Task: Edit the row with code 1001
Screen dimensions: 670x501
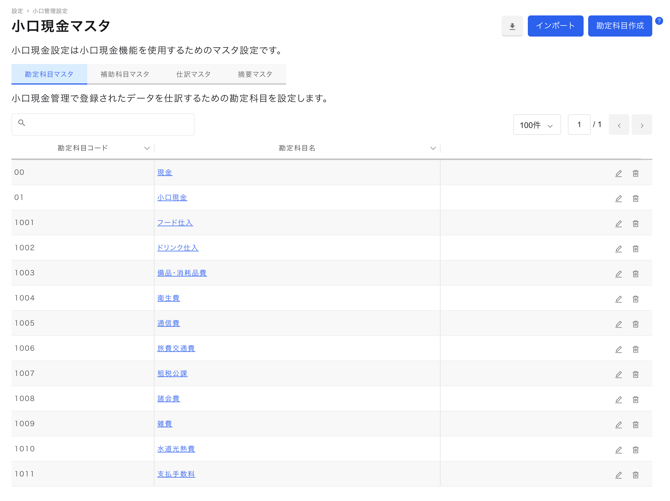Action: tap(618, 224)
